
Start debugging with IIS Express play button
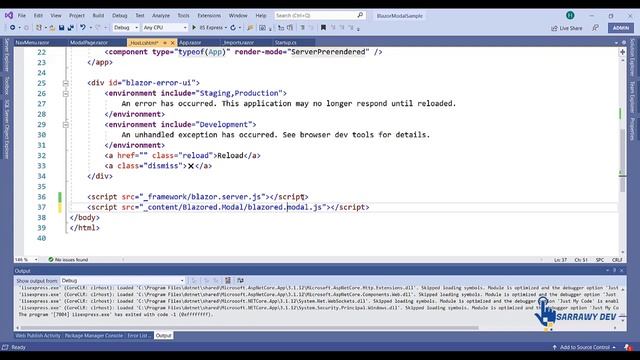click(x=194, y=28)
